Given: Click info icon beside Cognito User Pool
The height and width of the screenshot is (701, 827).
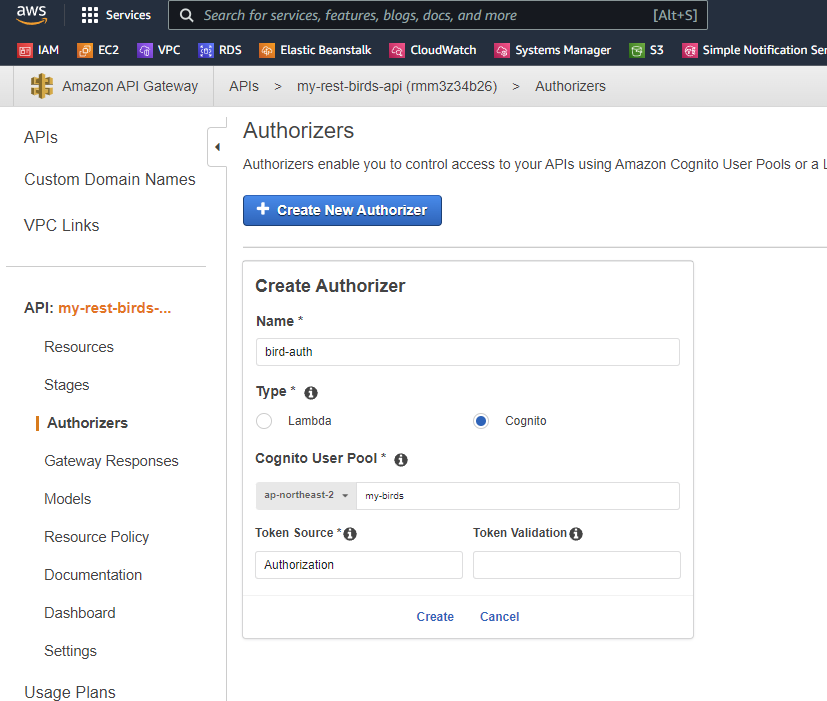Looking at the screenshot, I should (401, 460).
